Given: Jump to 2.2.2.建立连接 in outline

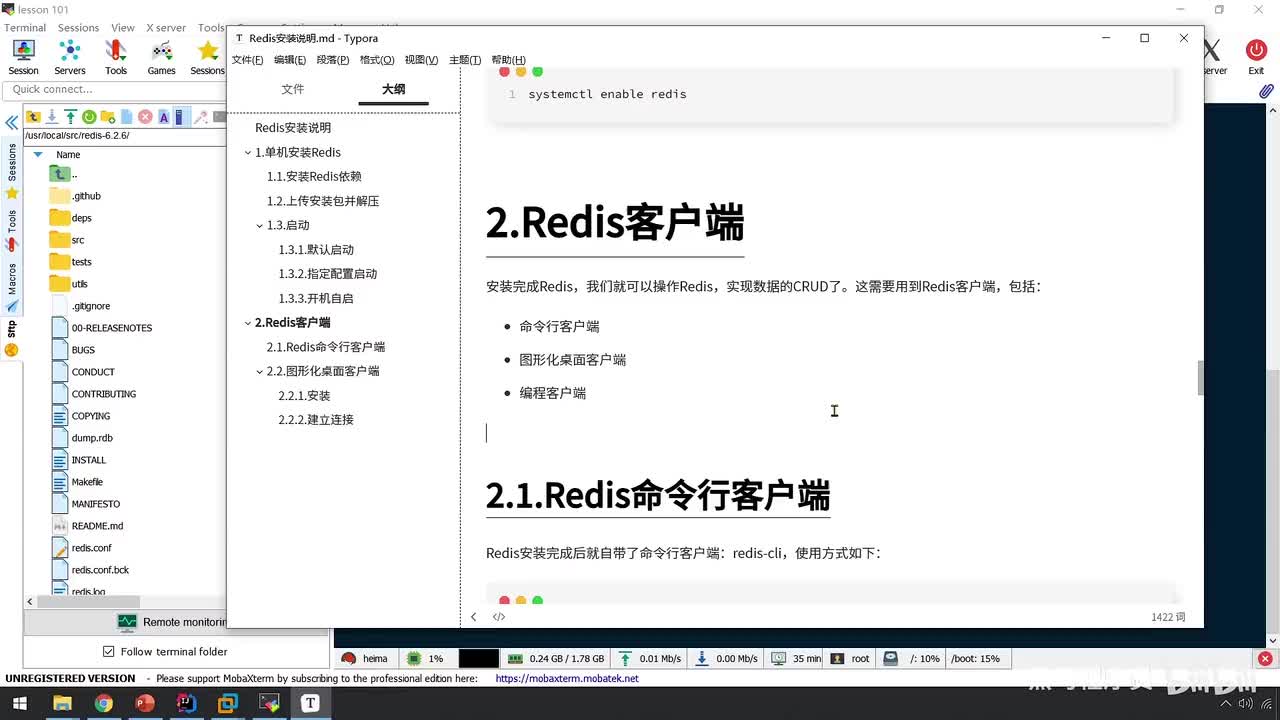Looking at the screenshot, I should (316, 420).
